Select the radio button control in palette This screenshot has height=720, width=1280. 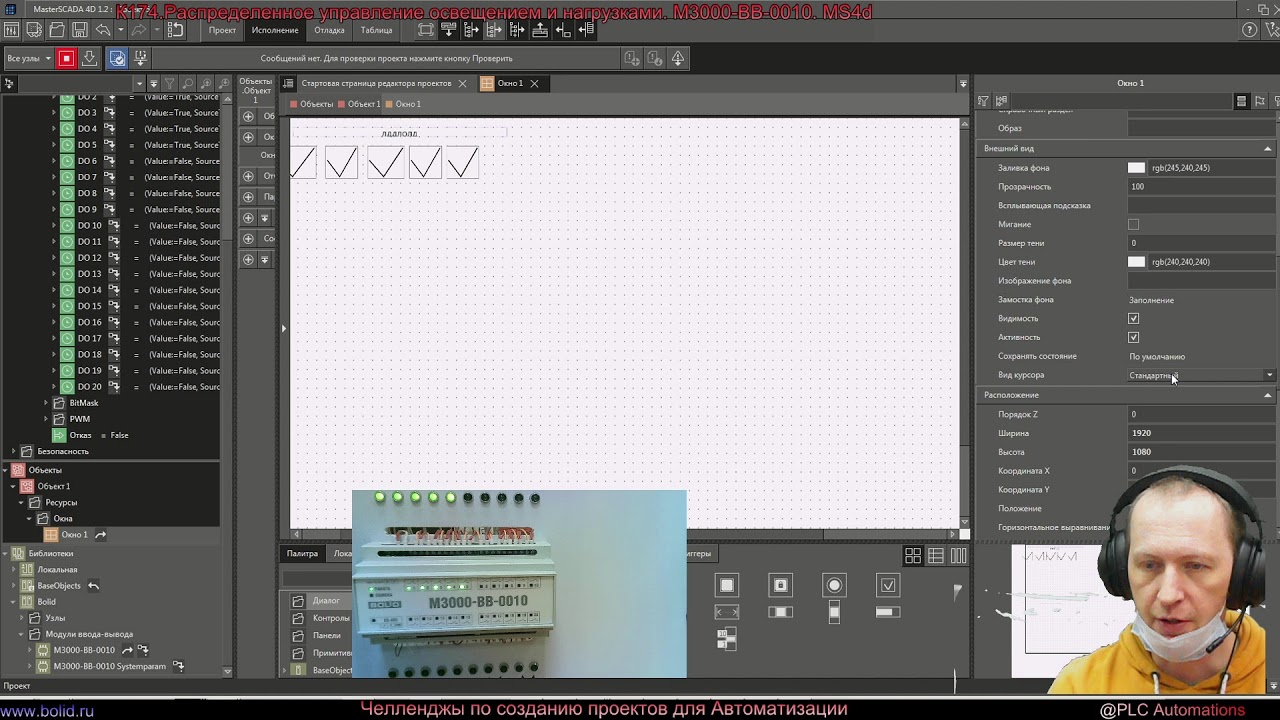point(834,585)
